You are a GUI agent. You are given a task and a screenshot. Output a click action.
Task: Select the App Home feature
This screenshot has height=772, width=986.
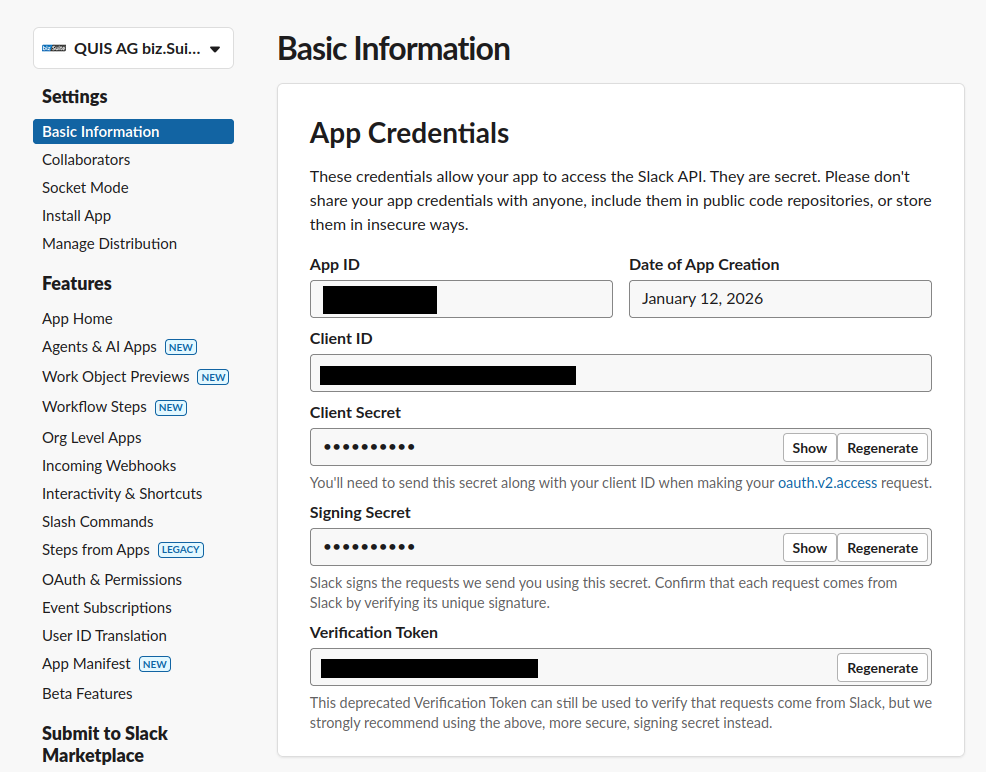click(x=77, y=318)
